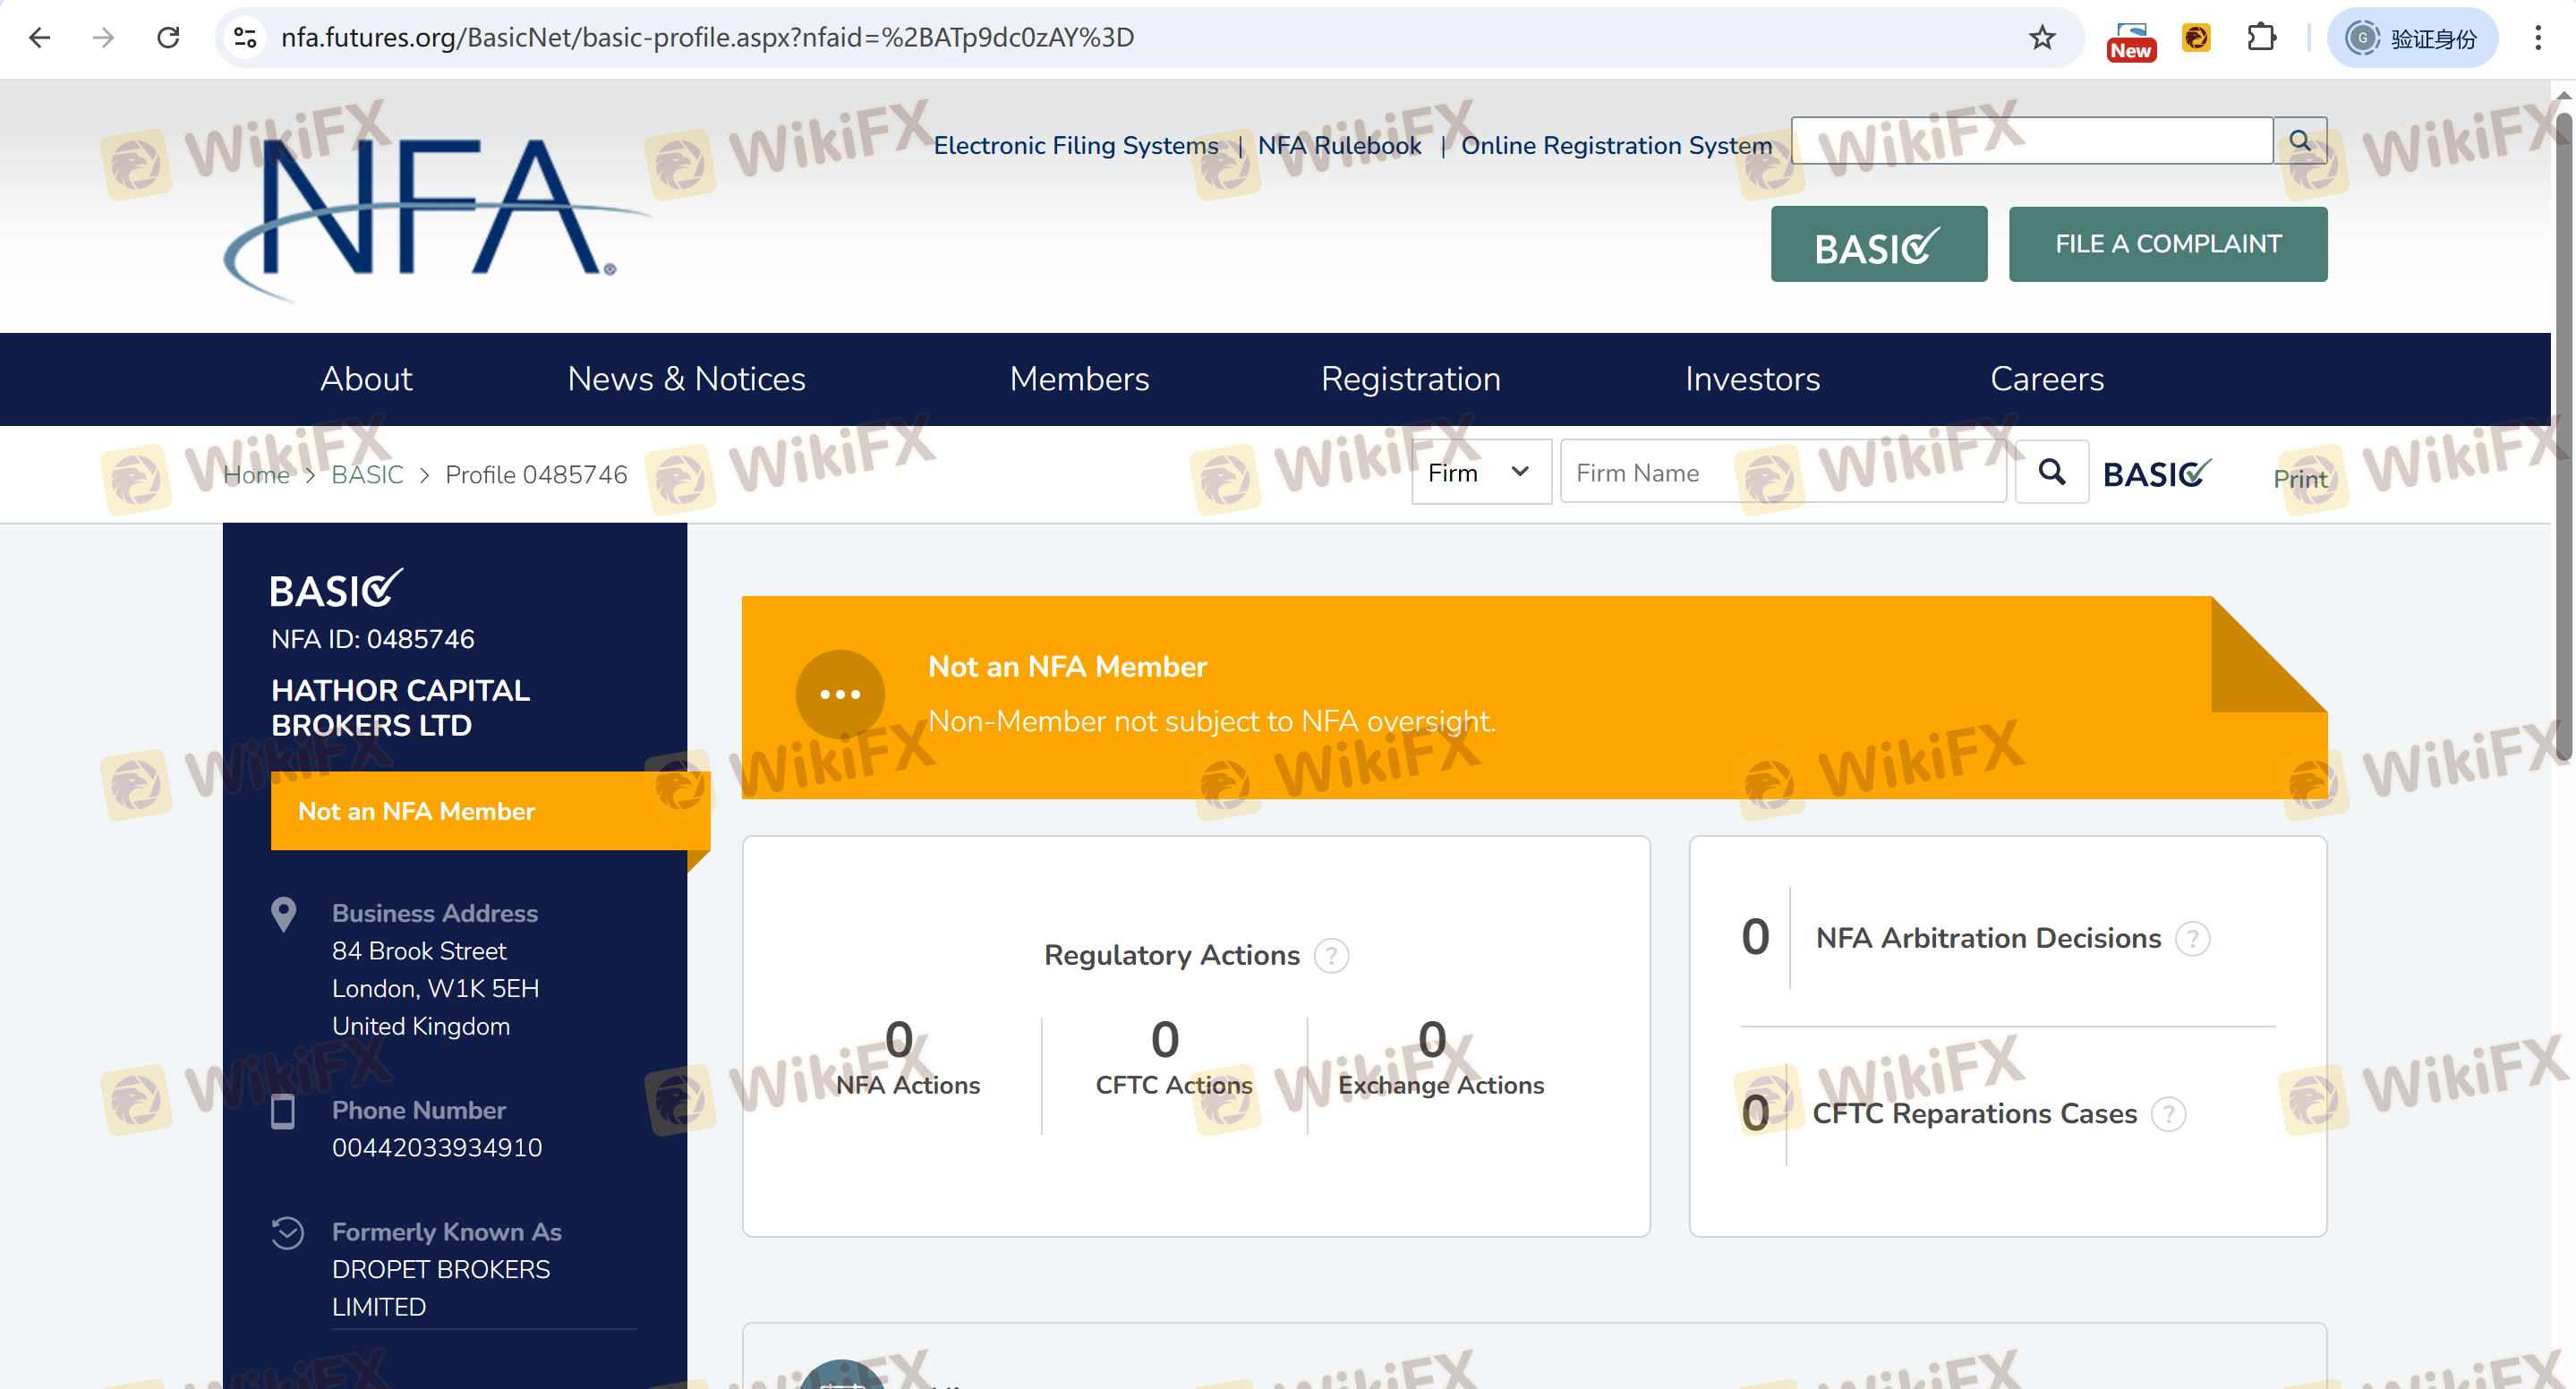This screenshot has height=1389, width=2576.
Task: Click CFTC Reparations Cases help icon
Action: tap(2168, 1113)
